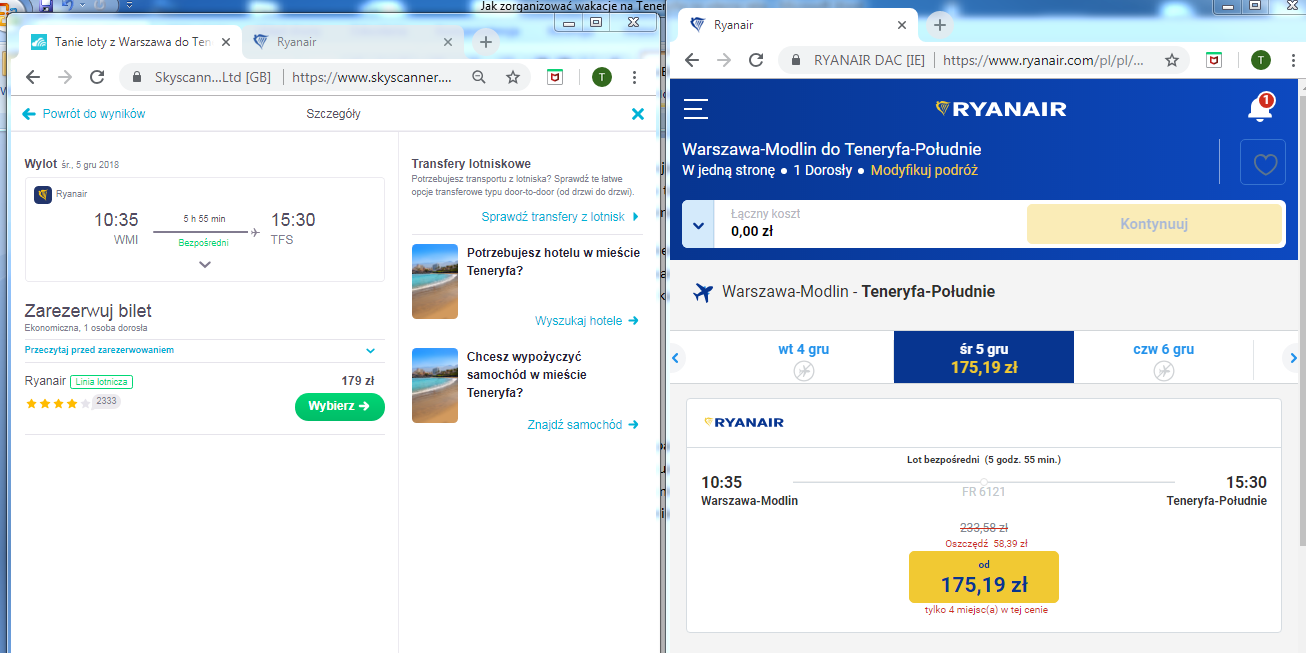This screenshot has width=1306, height=653.
Task: Open the green T profile avatar in Ryanair window
Action: tap(1260, 60)
